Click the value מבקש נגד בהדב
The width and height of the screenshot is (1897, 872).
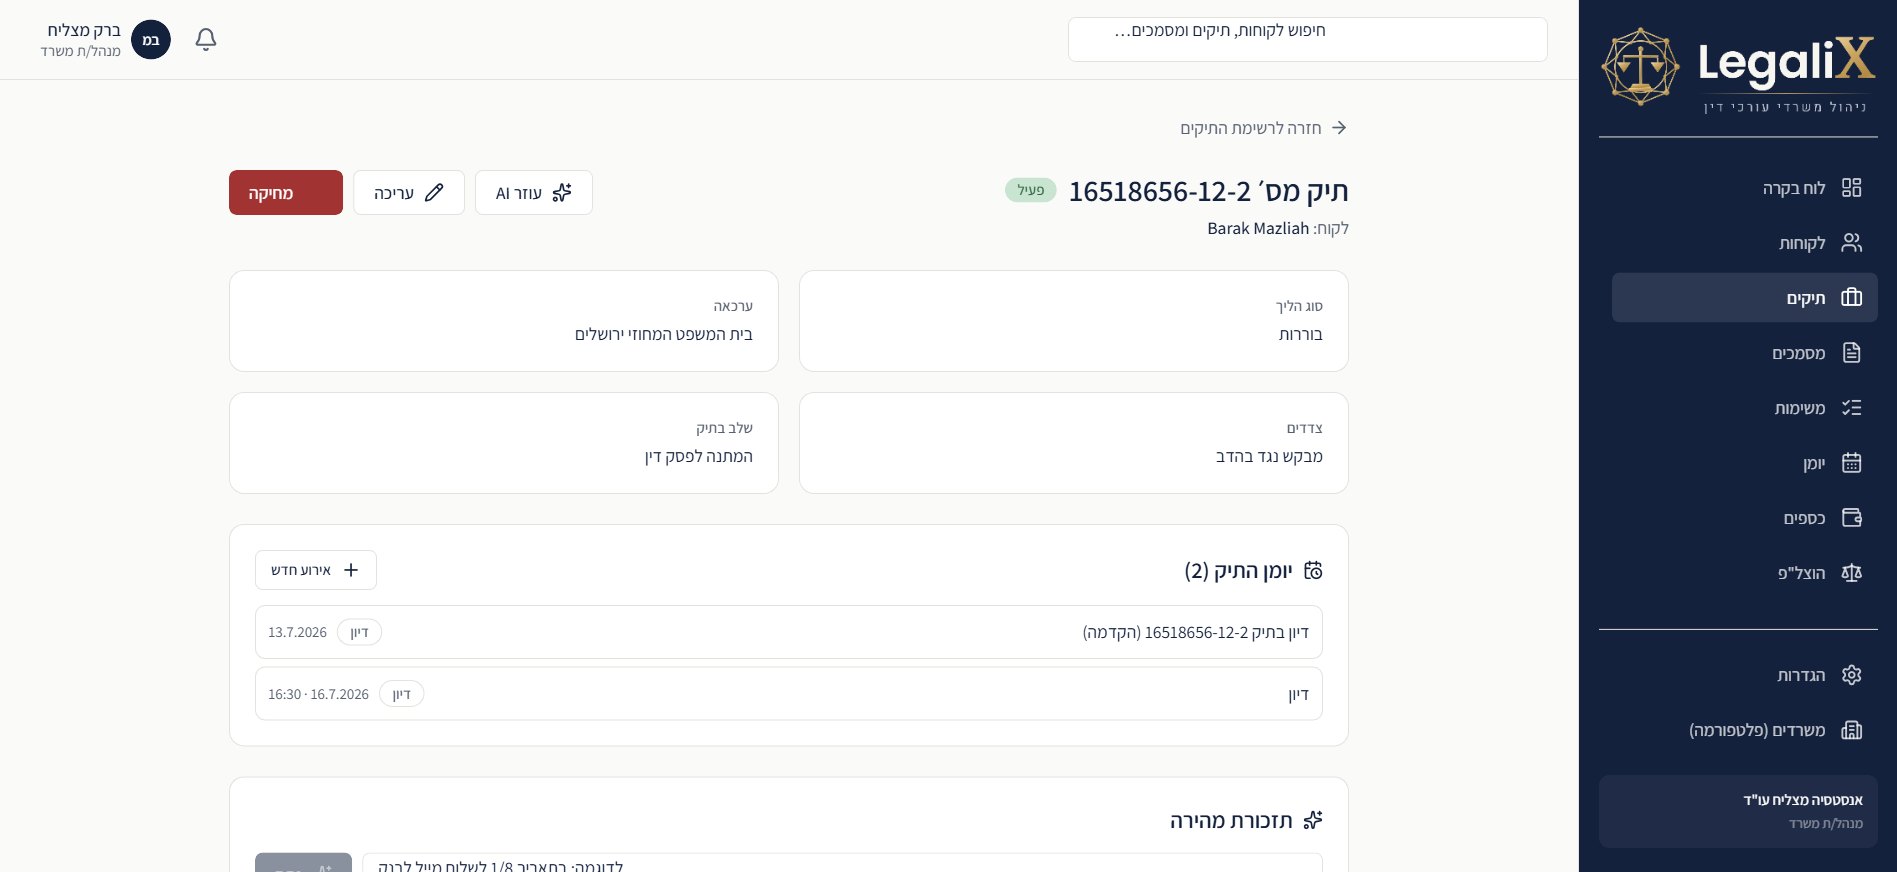1269,456
